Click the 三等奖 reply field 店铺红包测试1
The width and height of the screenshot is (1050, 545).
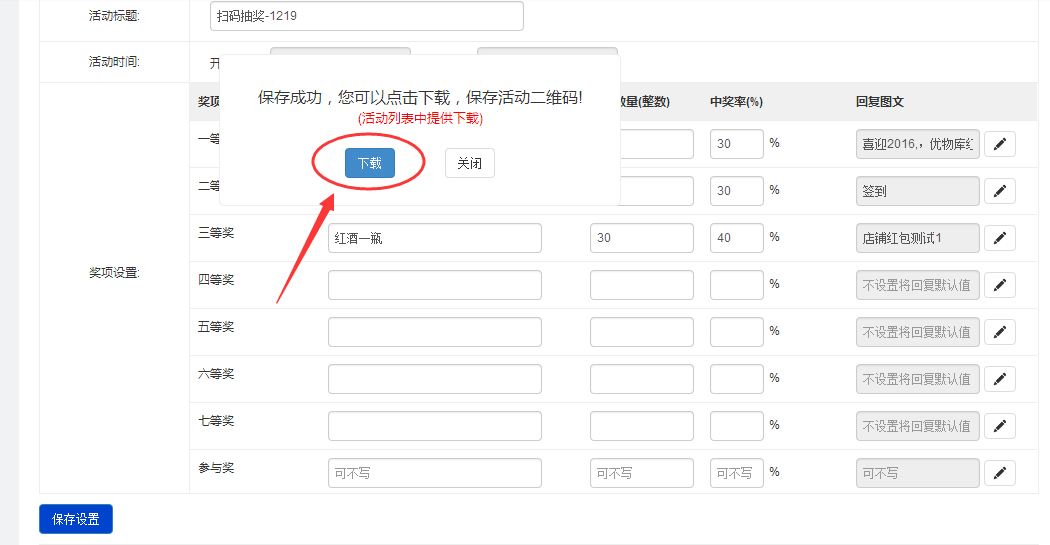pyautogui.click(x=917, y=238)
